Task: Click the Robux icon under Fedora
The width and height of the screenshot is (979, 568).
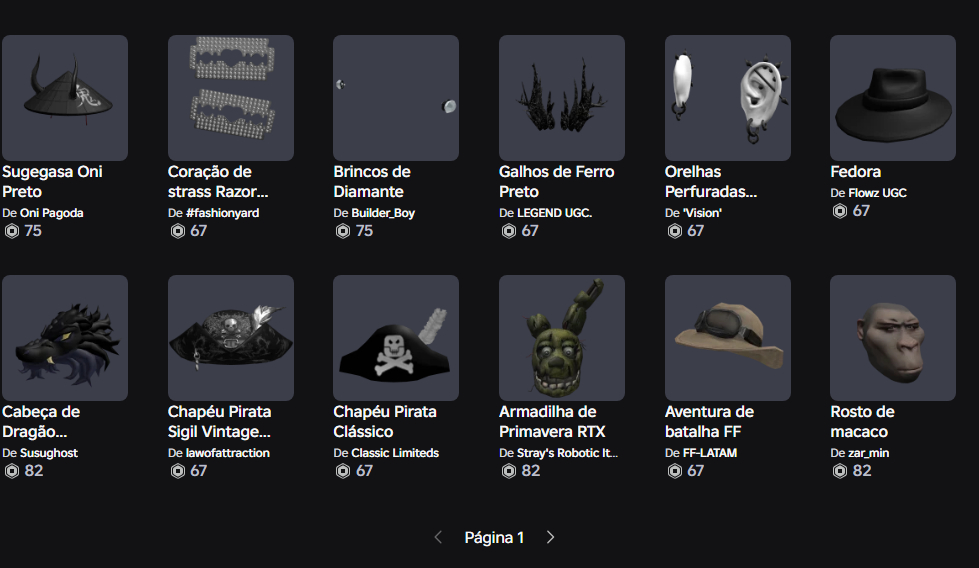Action: 840,211
